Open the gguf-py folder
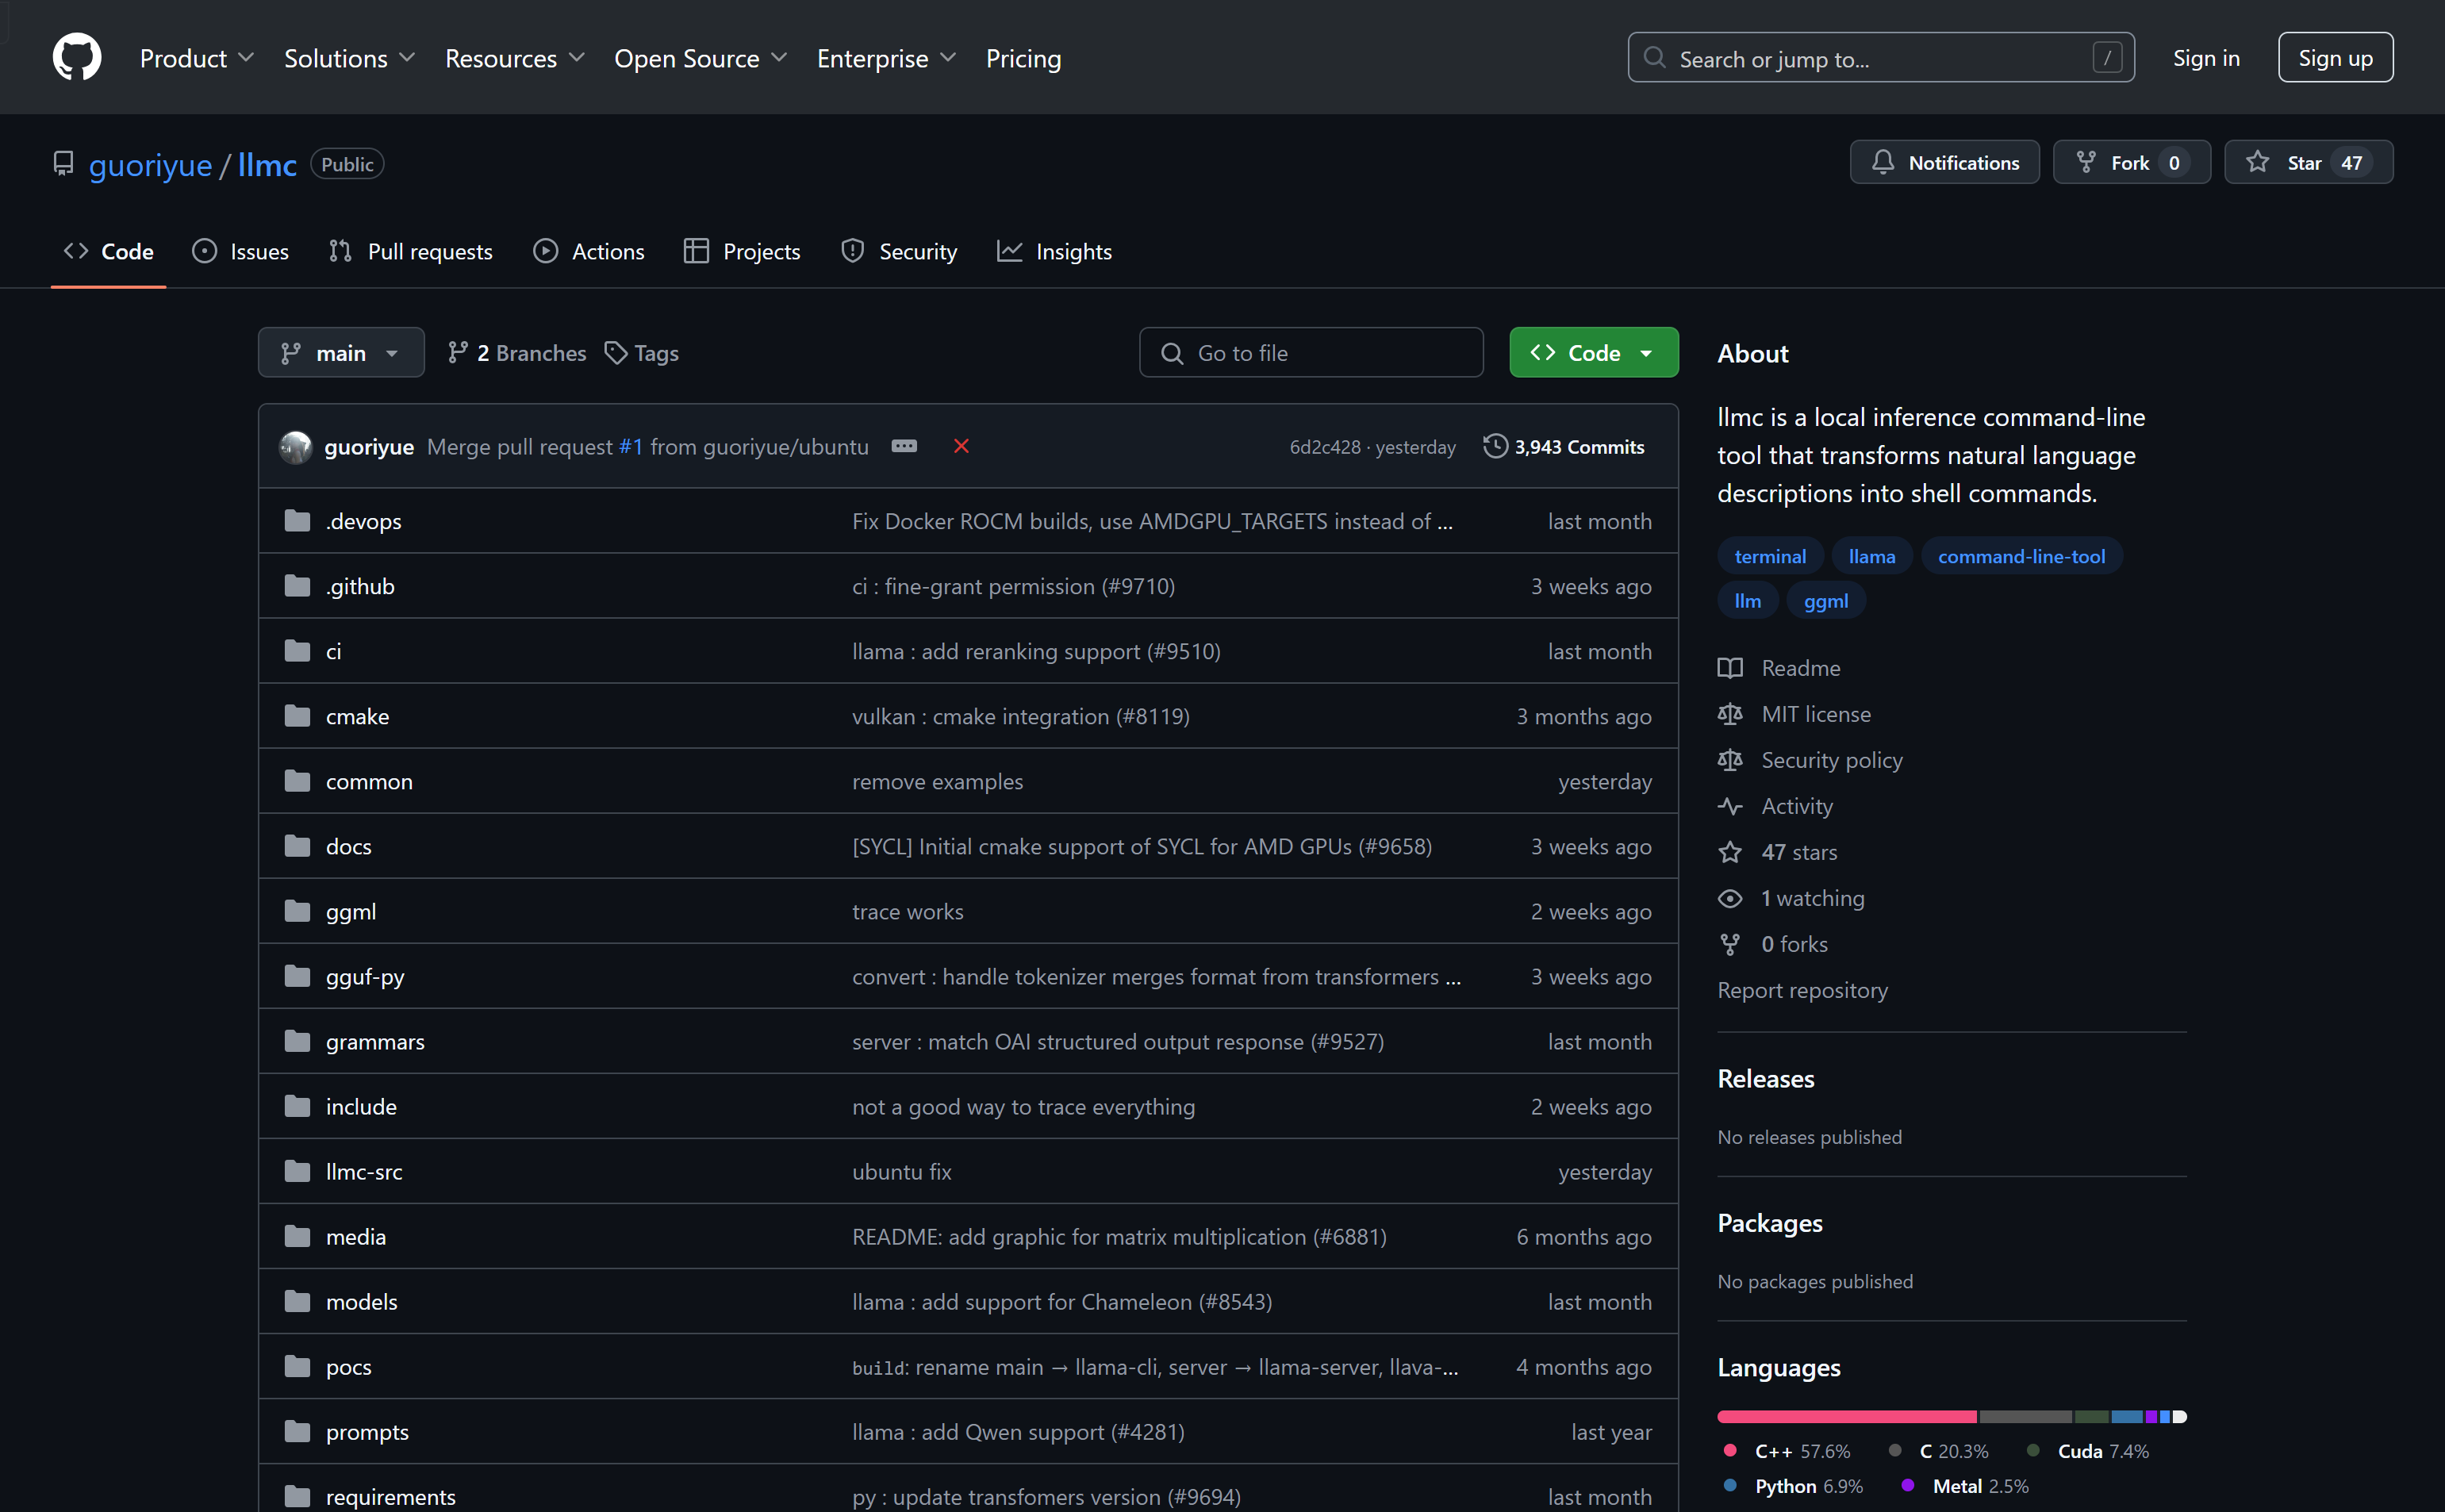 click(x=365, y=976)
